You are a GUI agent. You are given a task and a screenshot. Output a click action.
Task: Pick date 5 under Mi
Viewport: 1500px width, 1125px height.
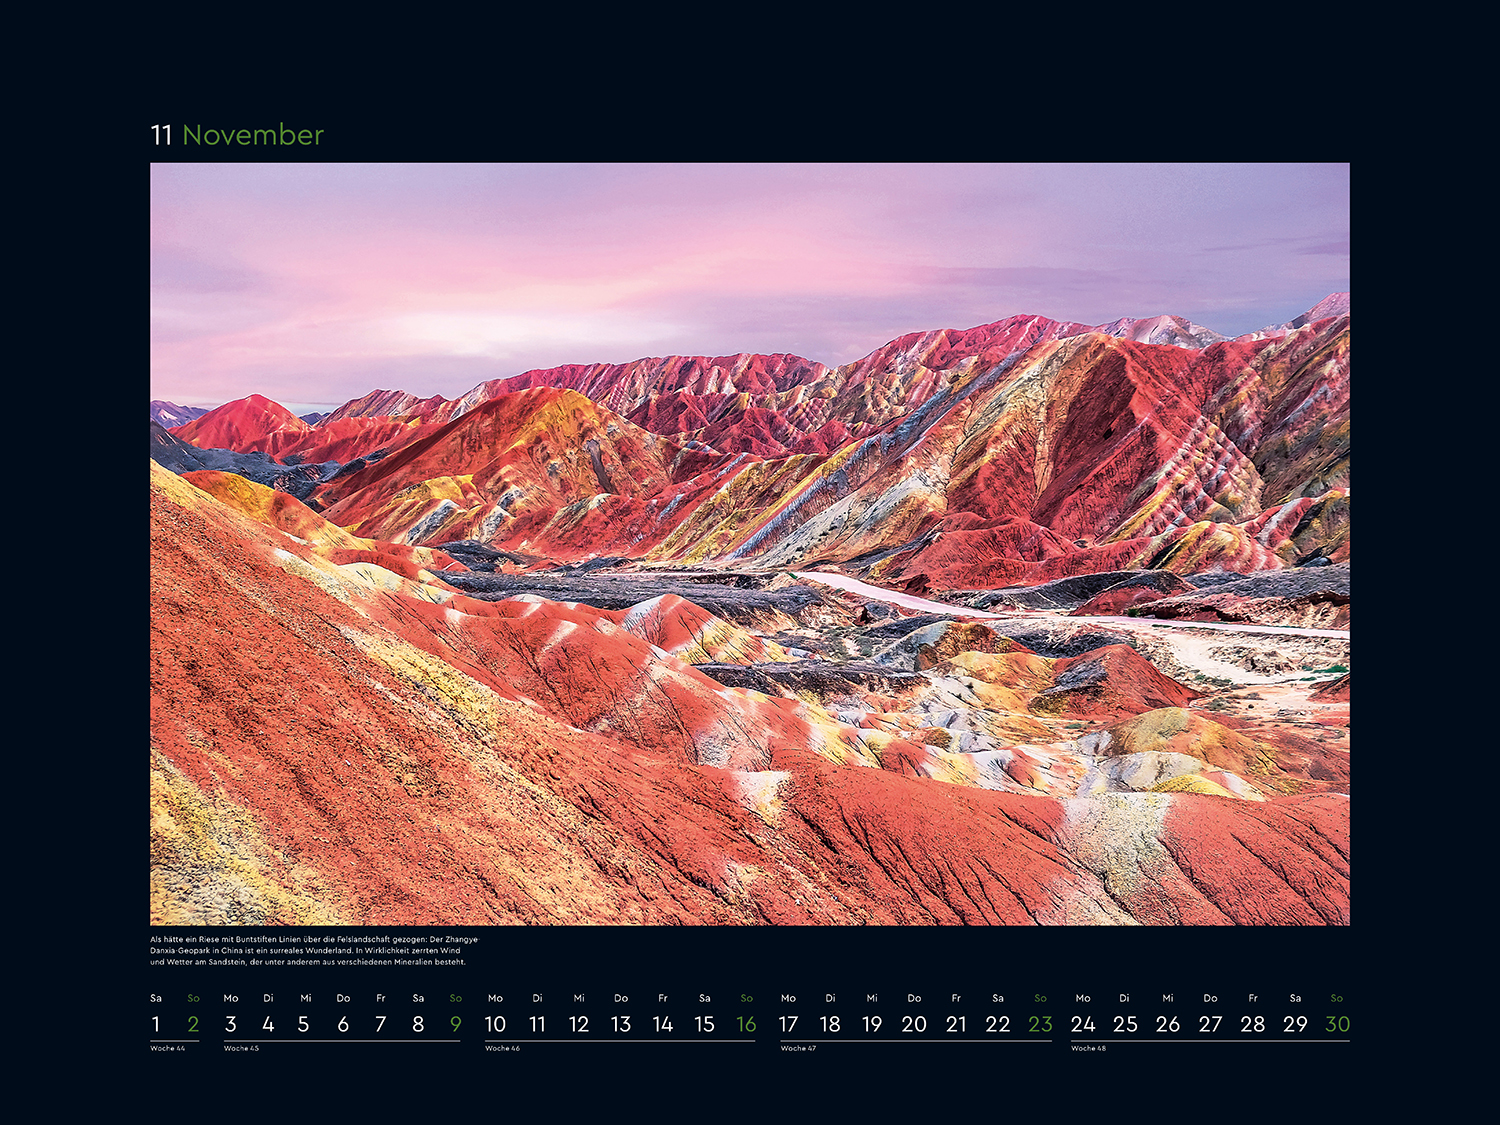click(304, 1024)
